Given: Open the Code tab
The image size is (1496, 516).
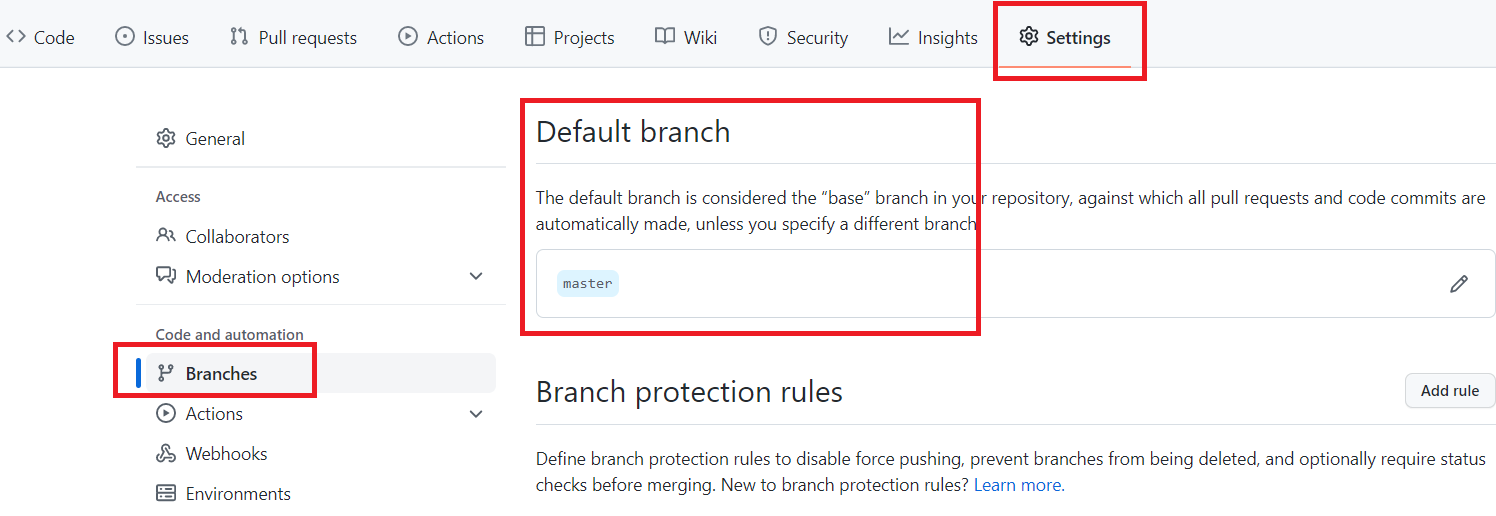Looking at the screenshot, I should point(41,38).
